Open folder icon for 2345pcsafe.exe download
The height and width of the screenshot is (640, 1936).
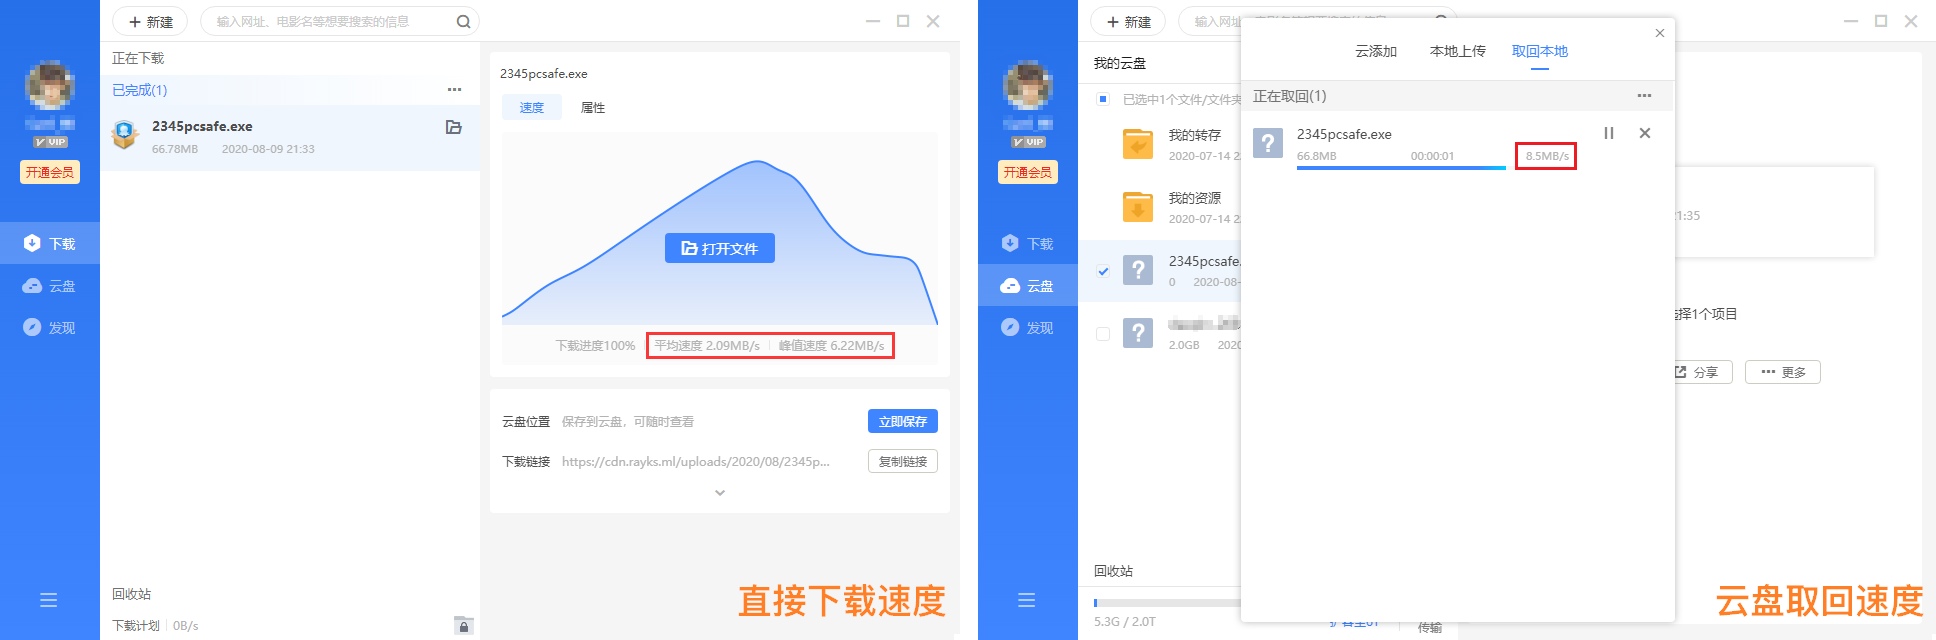click(x=453, y=127)
